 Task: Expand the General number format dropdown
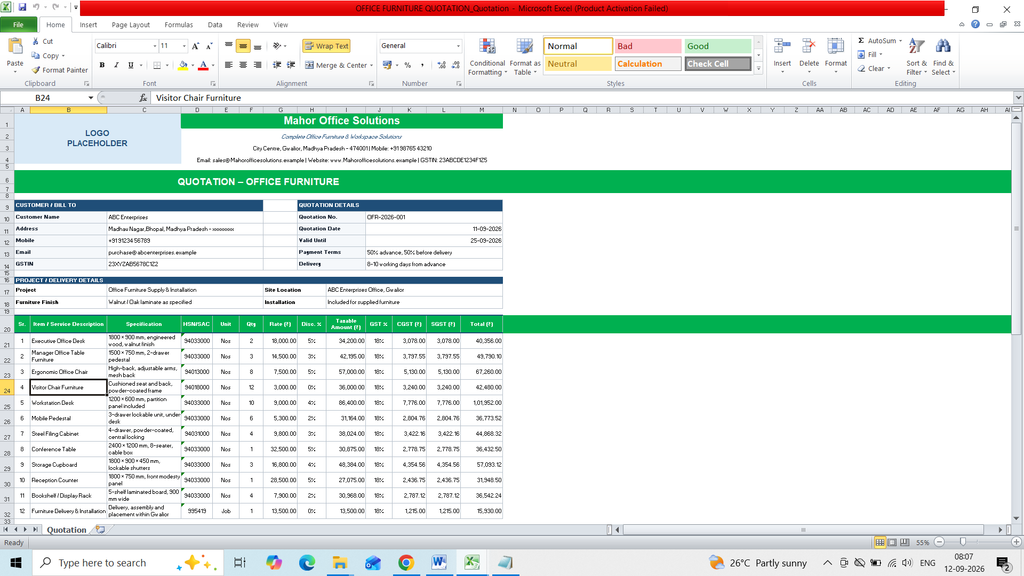[458, 46]
